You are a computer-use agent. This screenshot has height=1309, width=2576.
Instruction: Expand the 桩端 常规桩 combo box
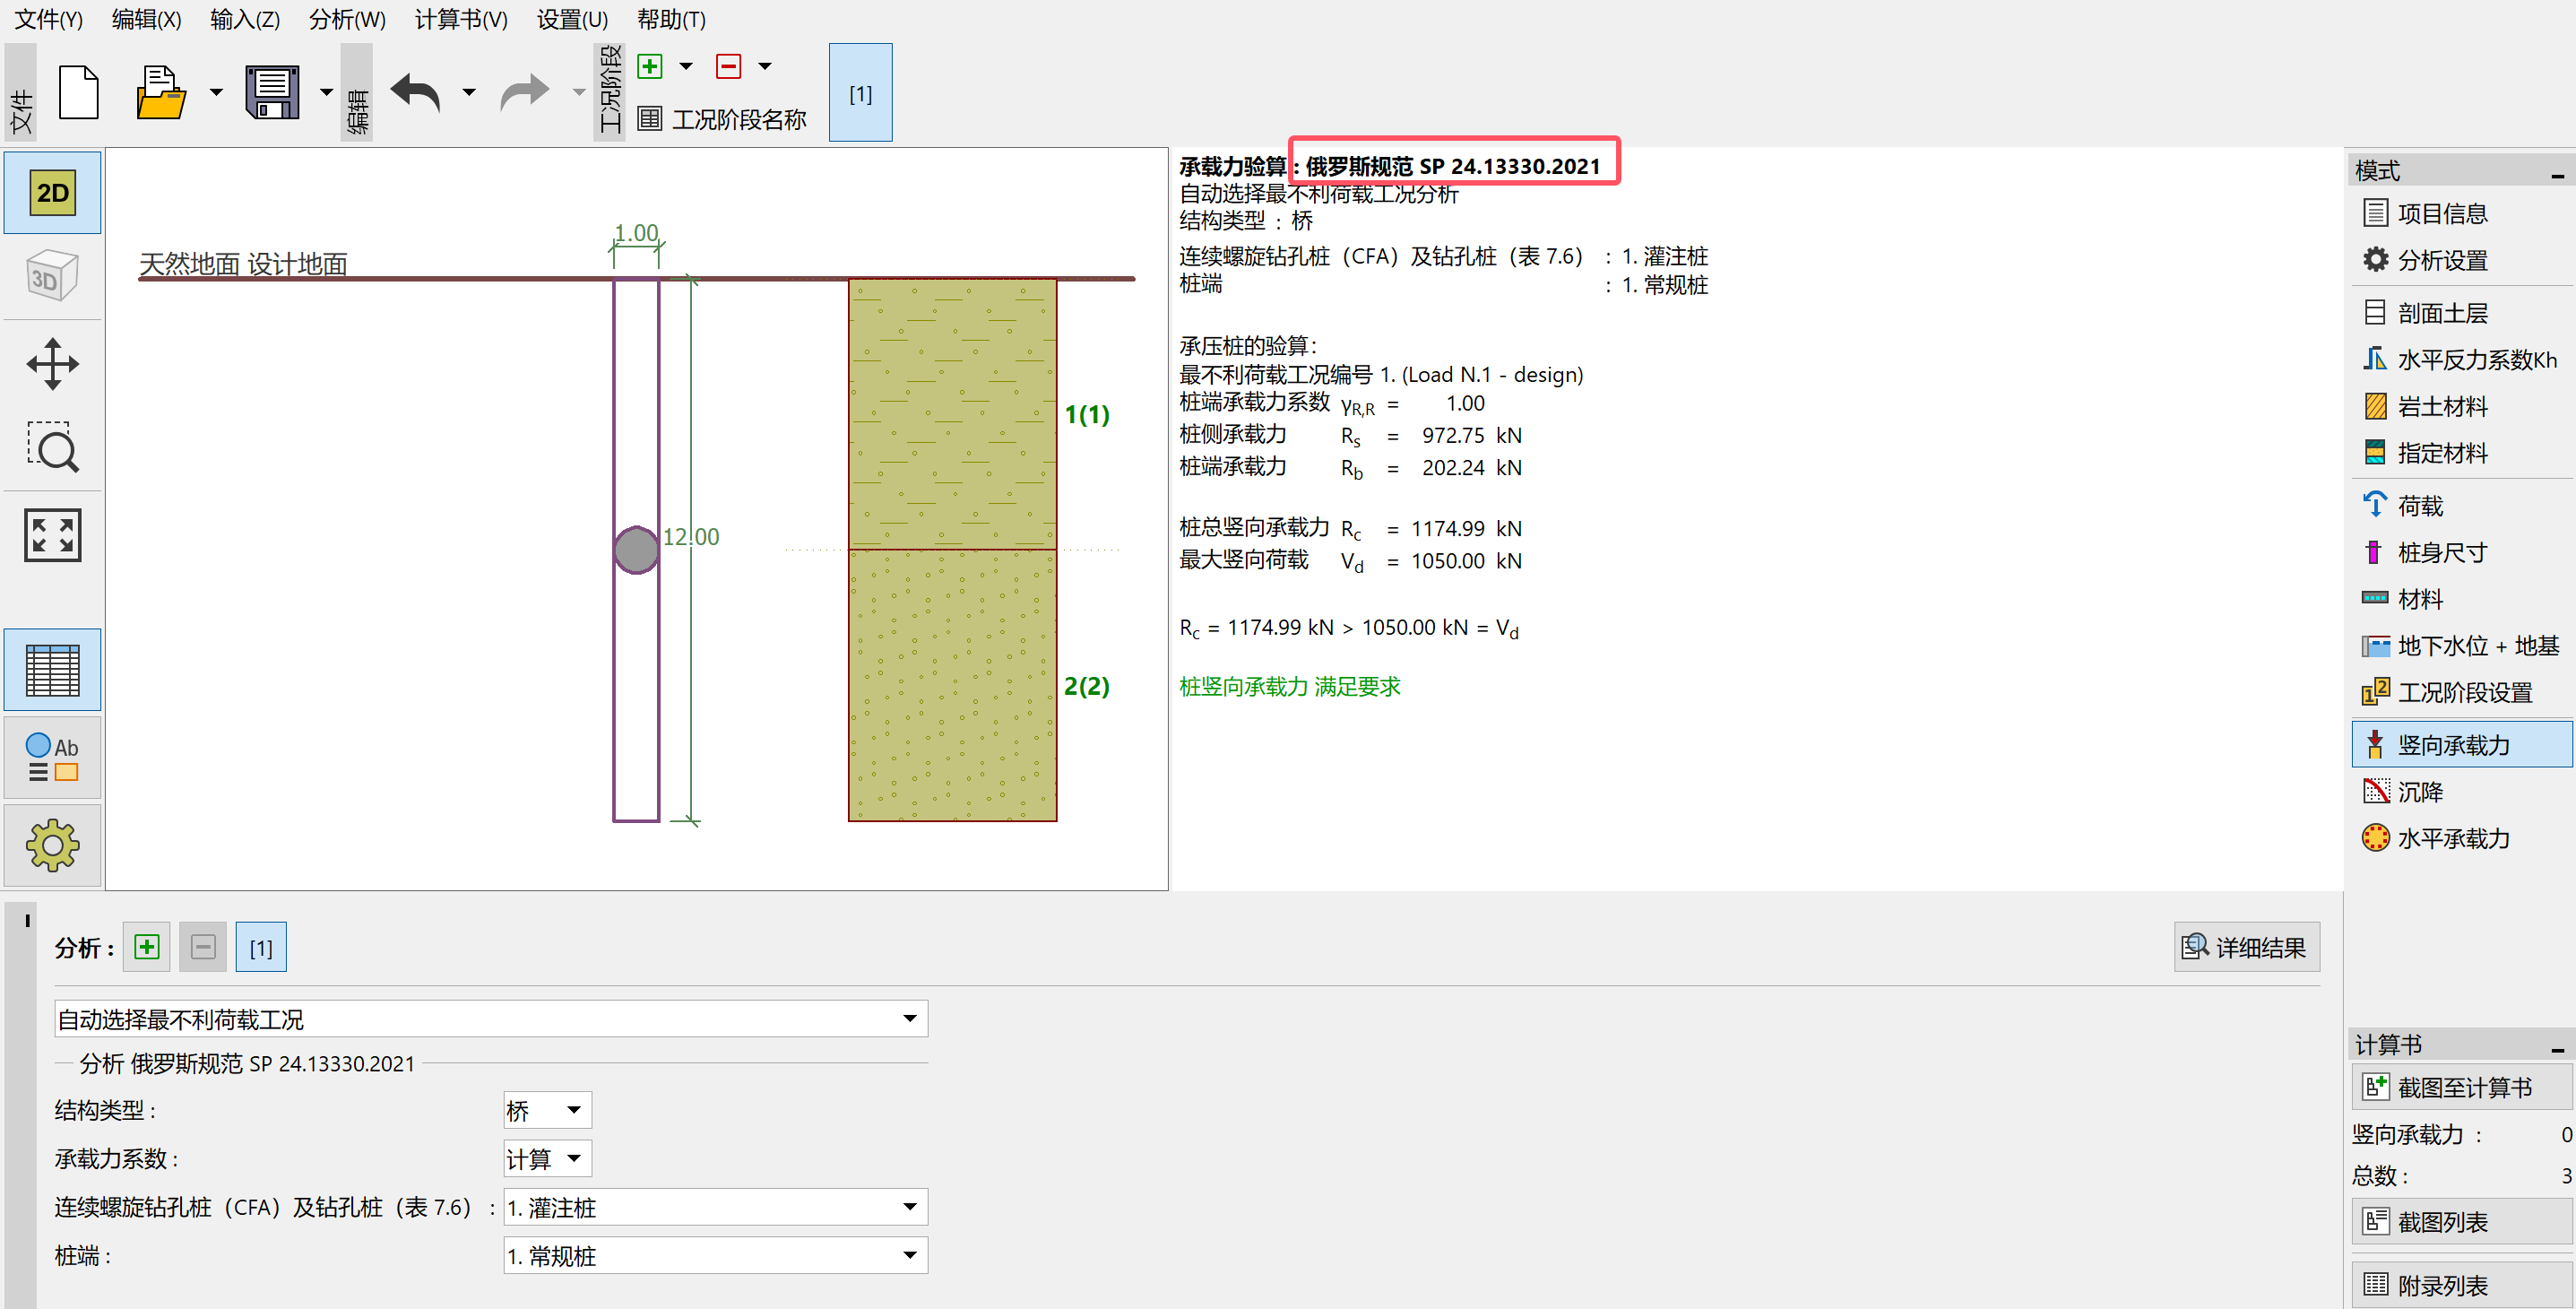[715, 1256]
